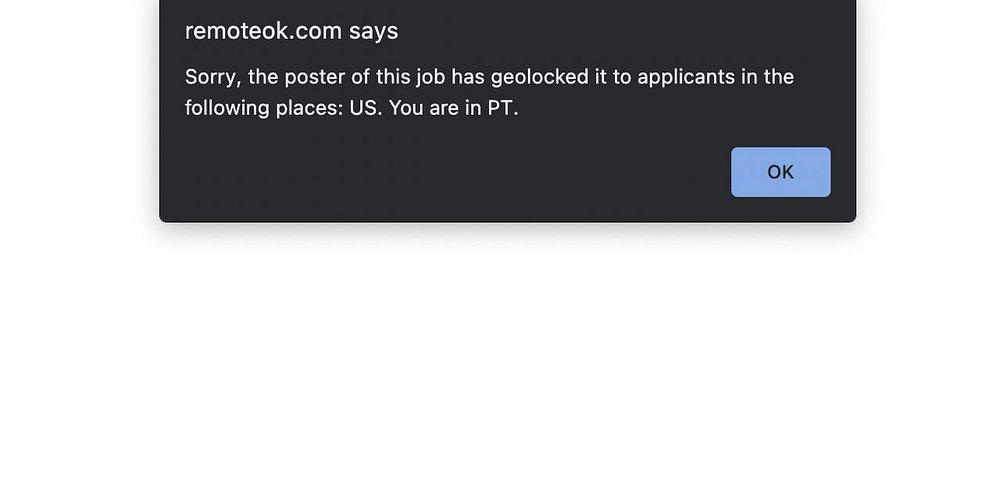Click the country code "PT" in the message
This screenshot has width=1000, height=484.
[x=501, y=107]
